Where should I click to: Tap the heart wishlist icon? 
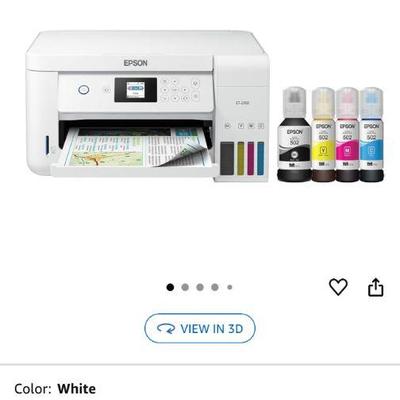[x=338, y=287]
